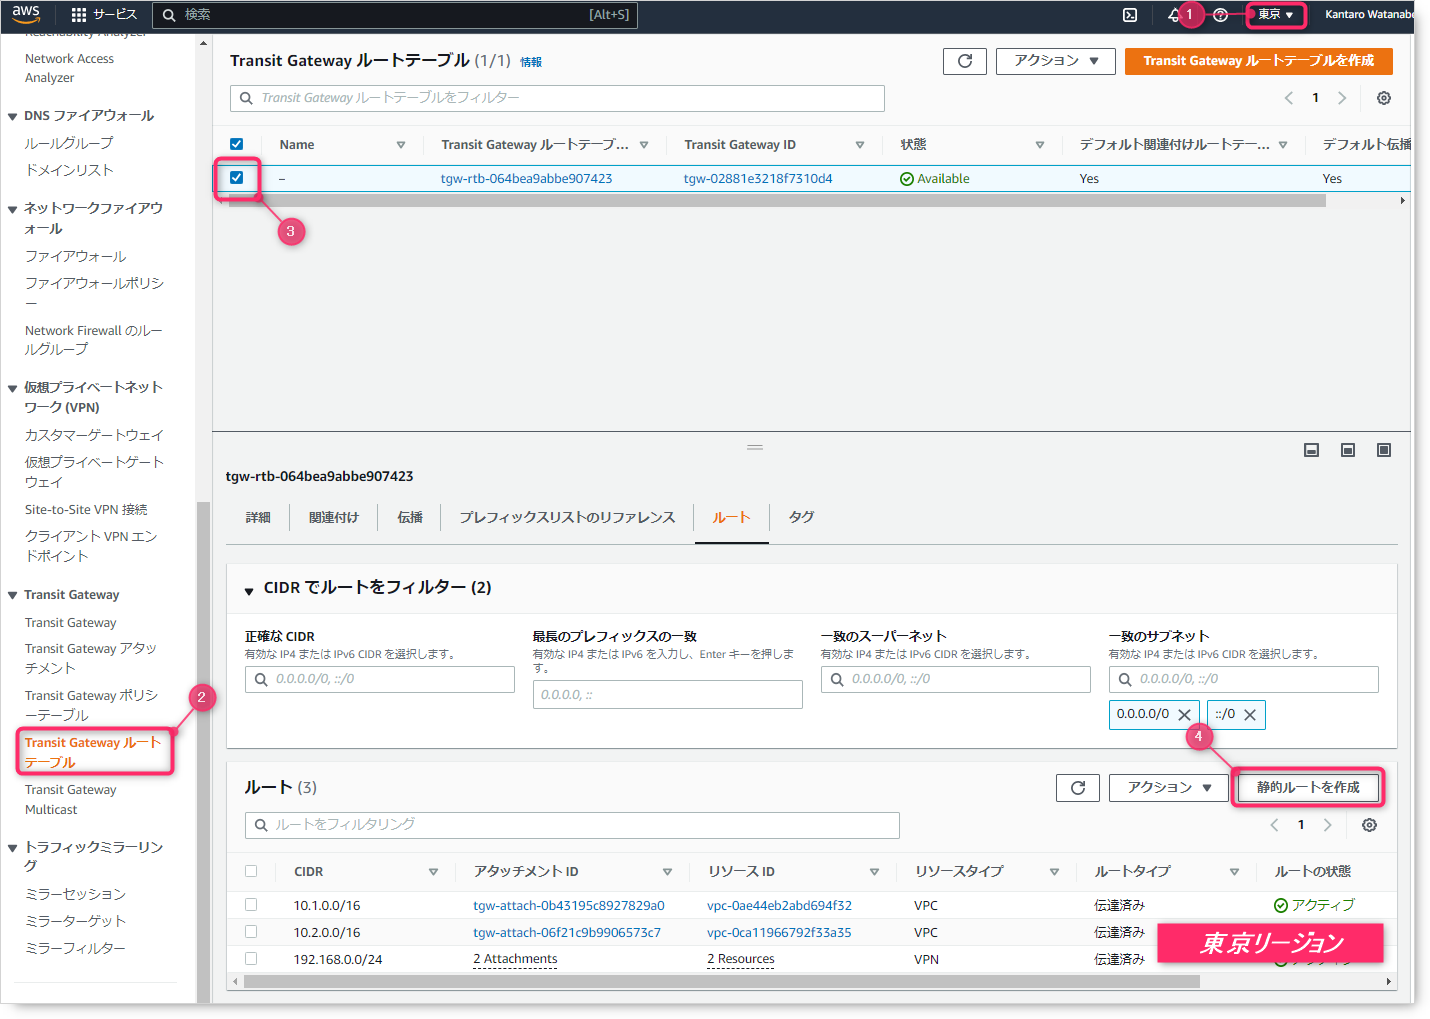Open the routes アクション dropdown
This screenshot has width=1430, height=1019.
point(1169,788)
